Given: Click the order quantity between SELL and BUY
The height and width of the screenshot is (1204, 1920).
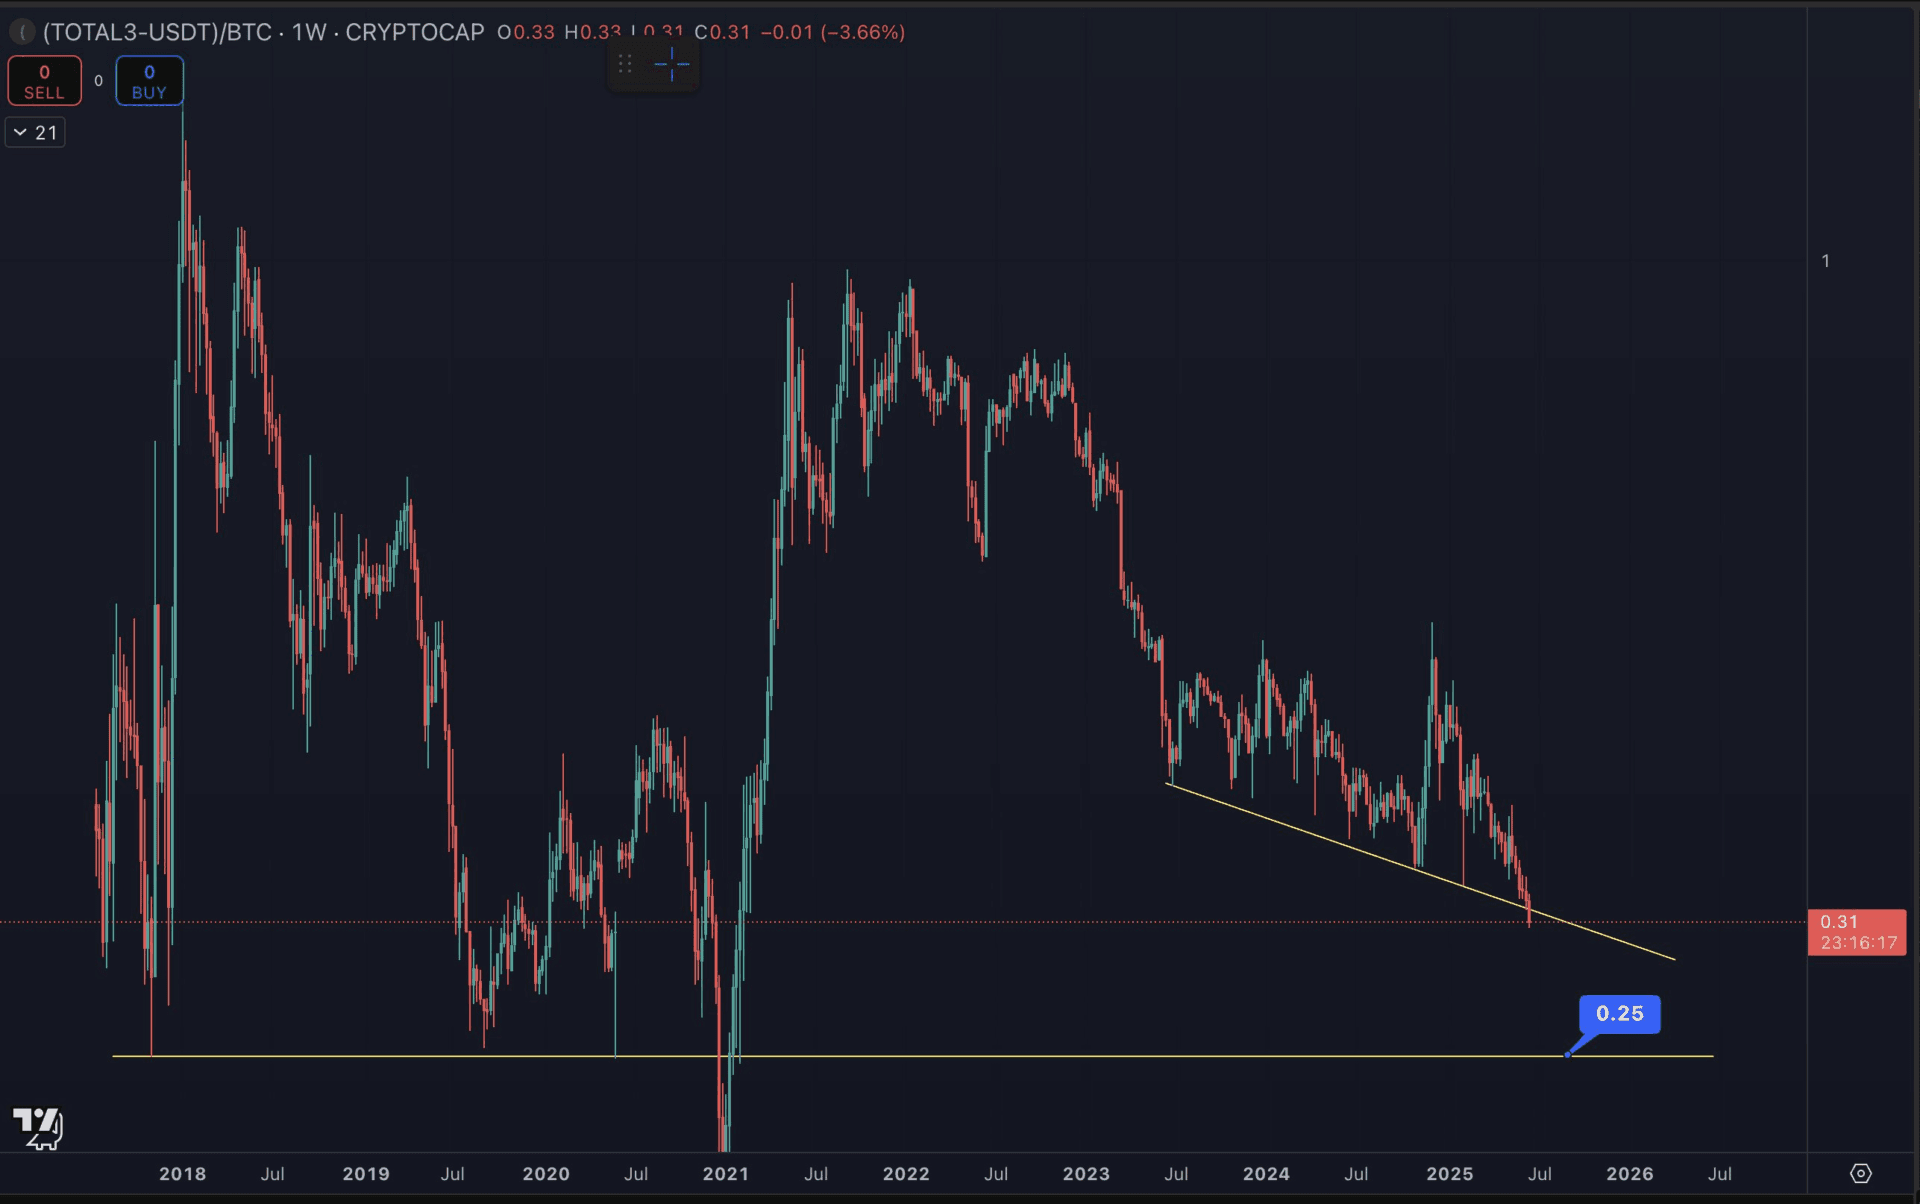Looking at the screenshot, I should (x=98, y=81).
